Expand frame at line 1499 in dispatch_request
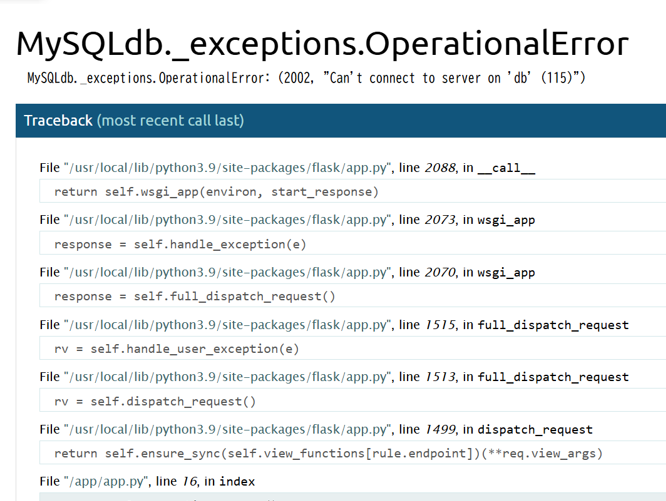 (x=316, y=430)
